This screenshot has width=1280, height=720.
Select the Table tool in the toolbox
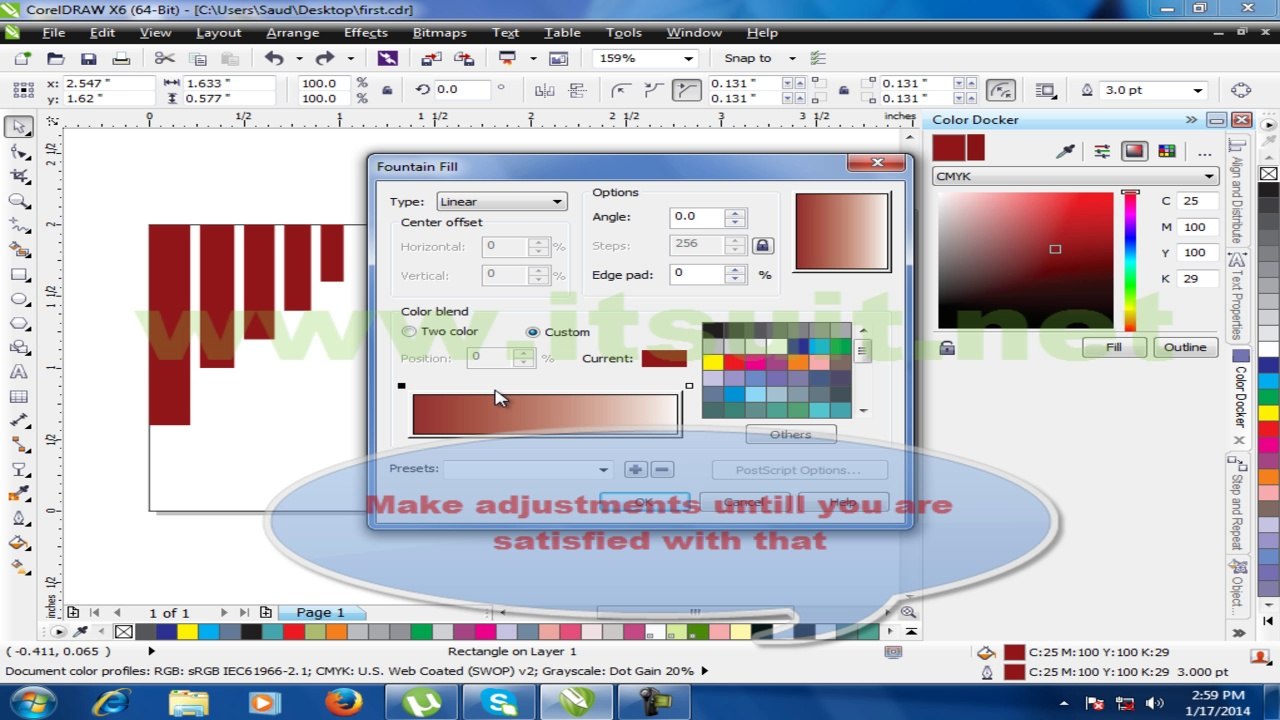point(19,397)
